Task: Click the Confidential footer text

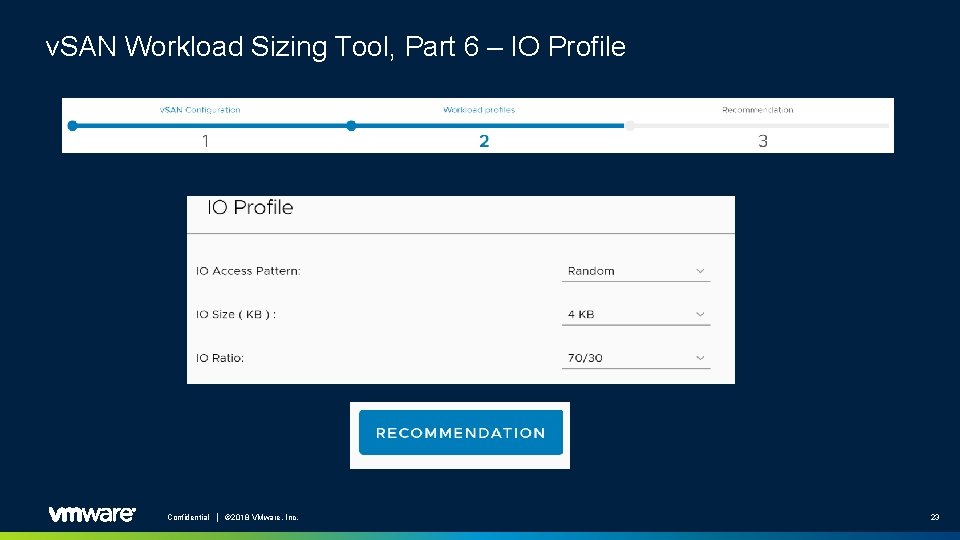Action: coord(189,517)
